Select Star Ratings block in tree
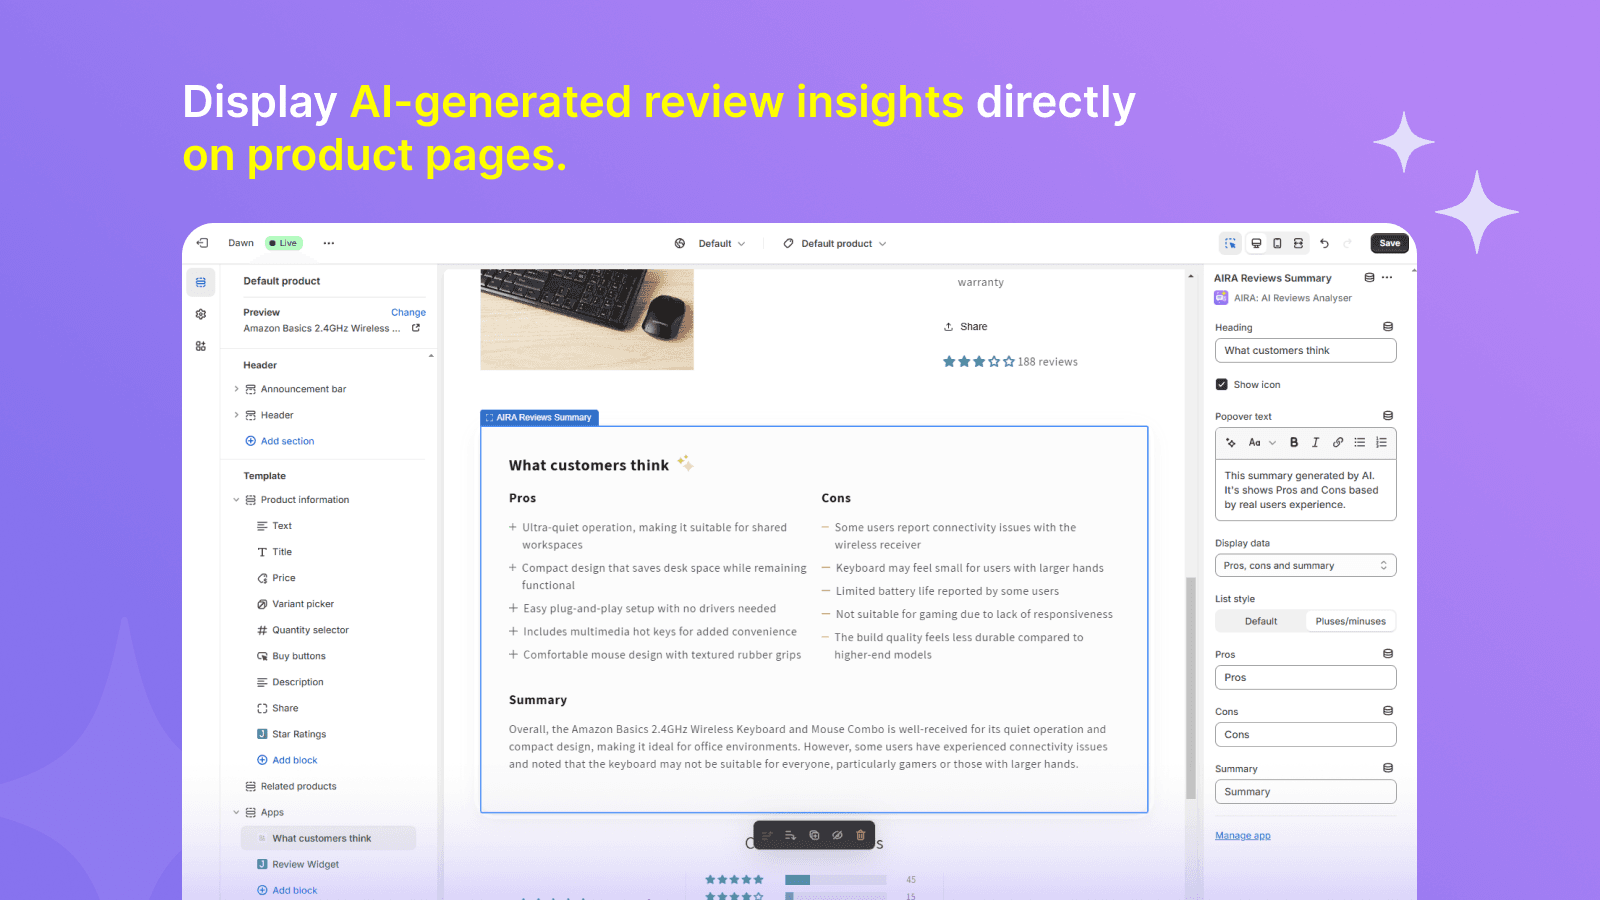Viewport: 1600px width, 900px height. [x=299, y=734]
